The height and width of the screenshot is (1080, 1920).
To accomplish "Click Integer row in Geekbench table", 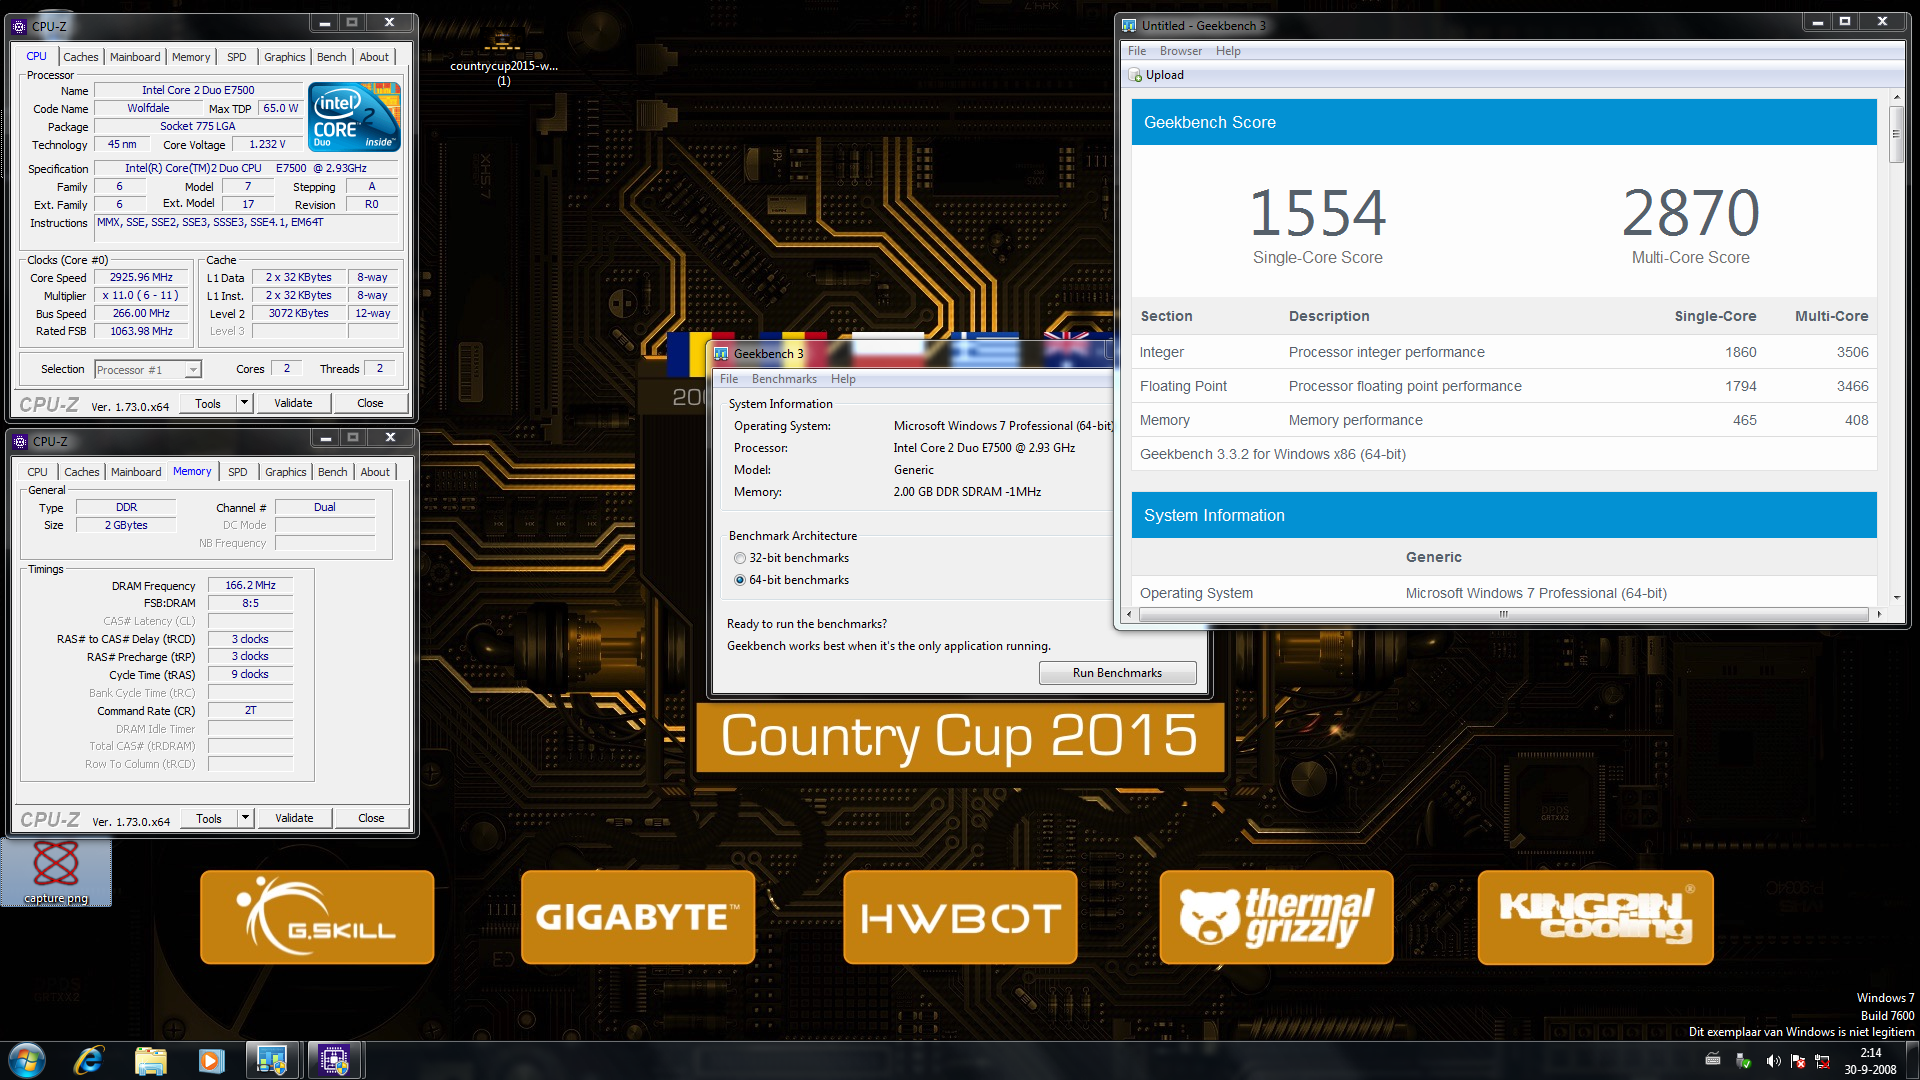I will (1504, 352).
